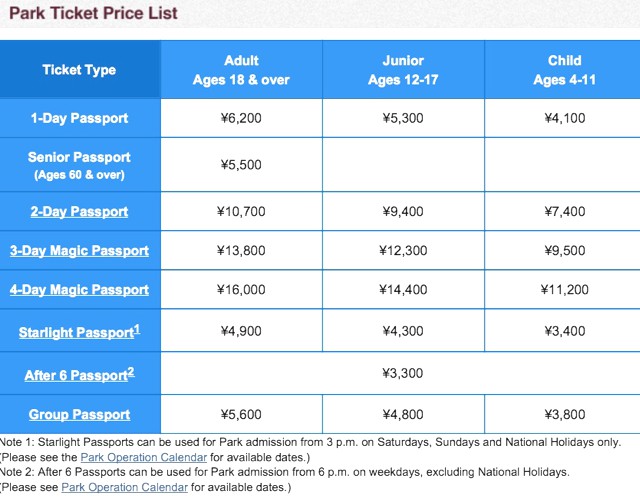Viewport: 640px width, 502px height.
Task: Select the Junior Ages 12-17 header
Action: click(x=403, y=70)
